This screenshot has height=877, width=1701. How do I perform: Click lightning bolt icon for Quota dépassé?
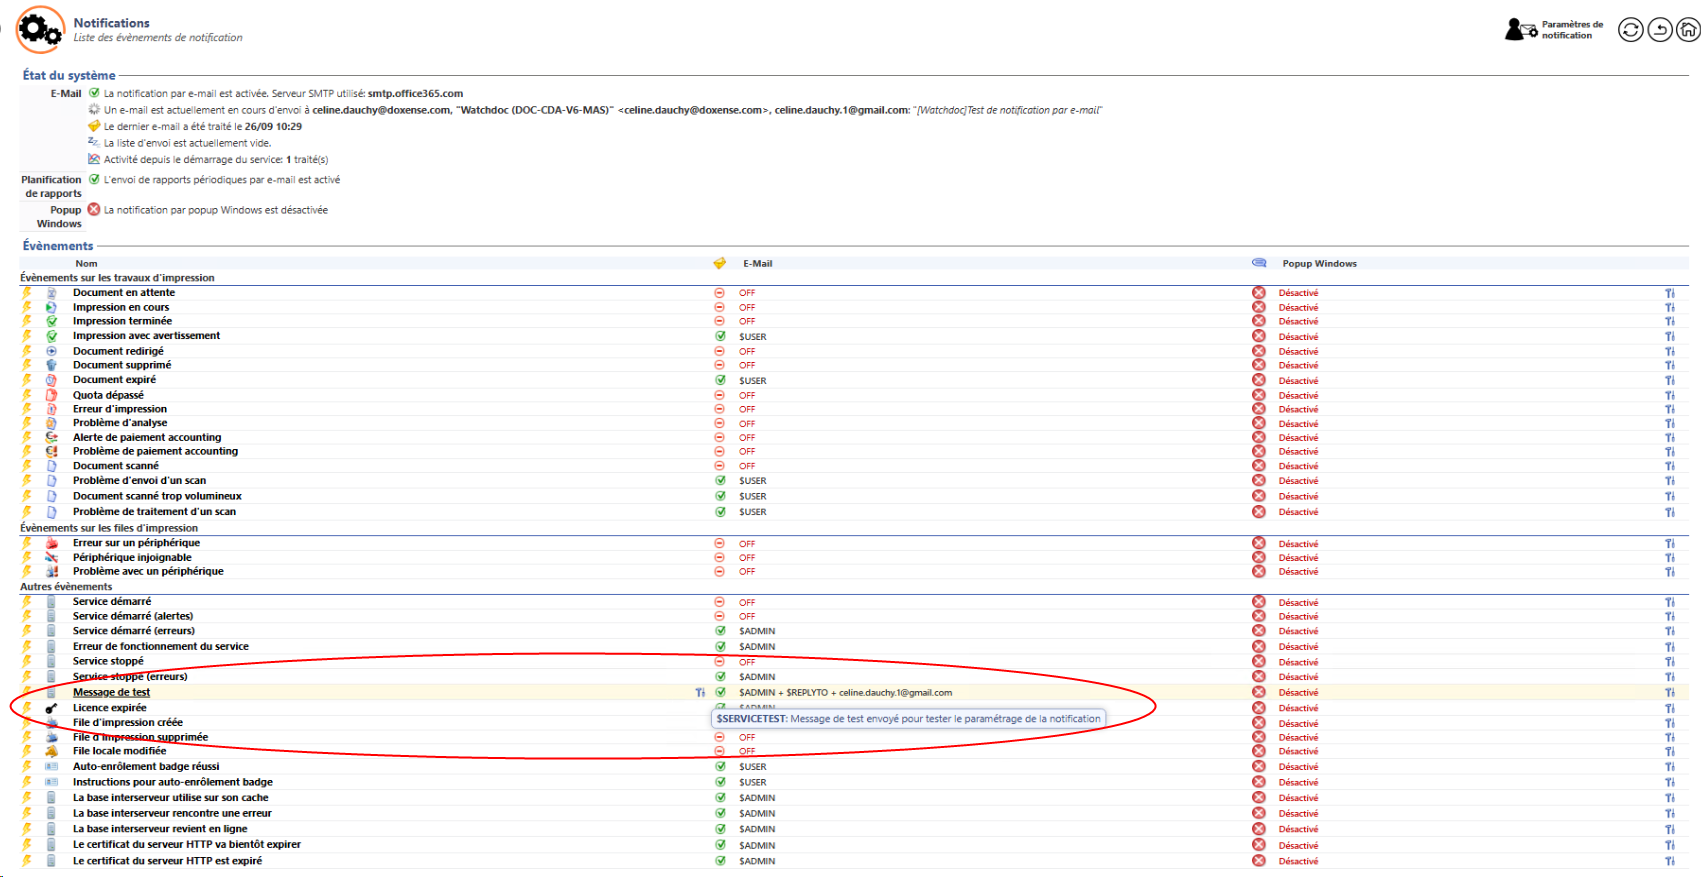[27, 395]
